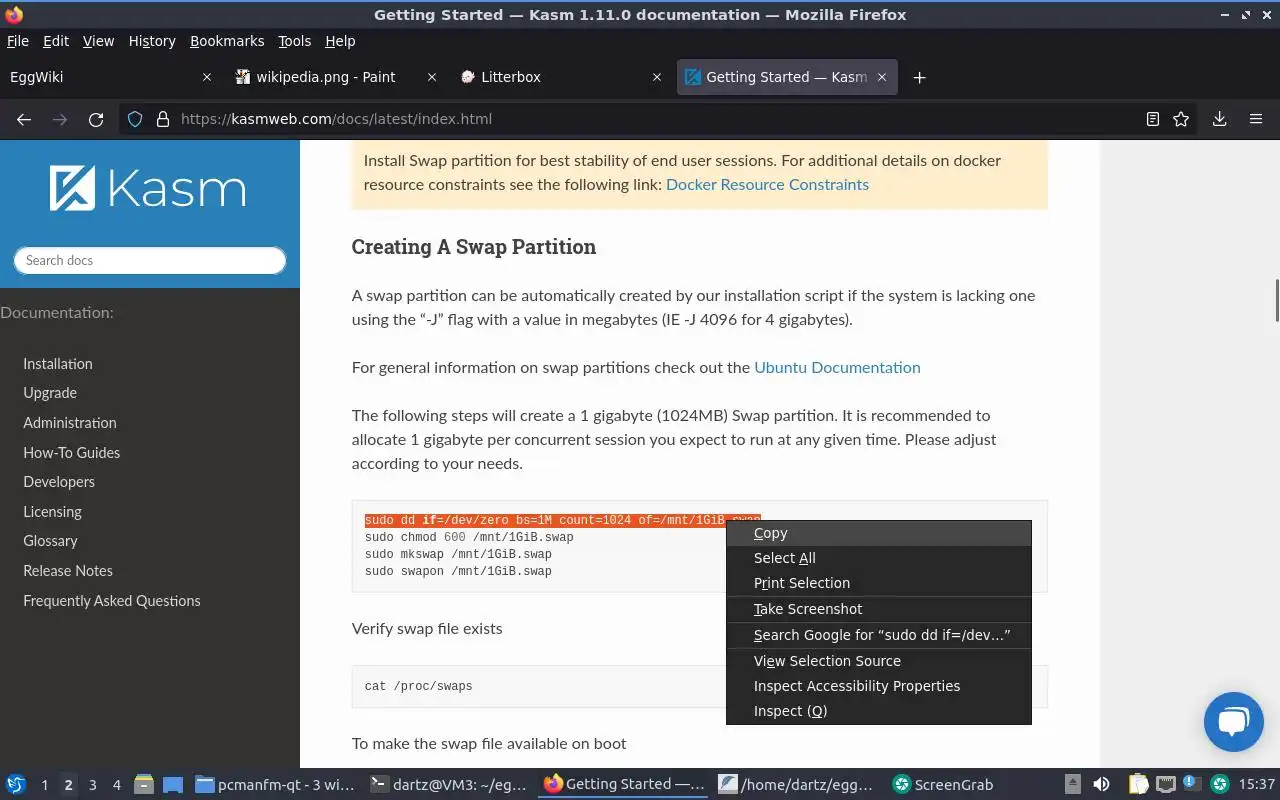Open the Firefox downloads panel
This screenshot has height=800, width=1280.
click(1219, 119)
